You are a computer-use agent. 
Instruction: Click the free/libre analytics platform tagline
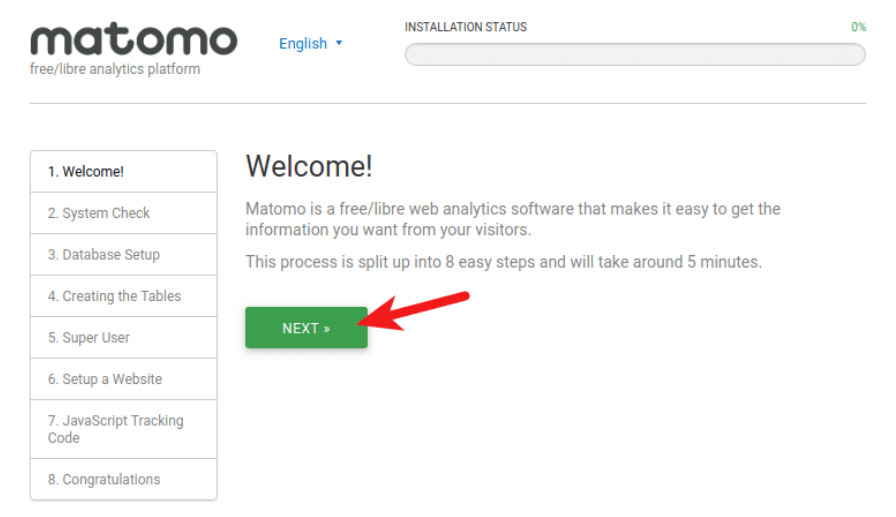[x=115, y=69]
